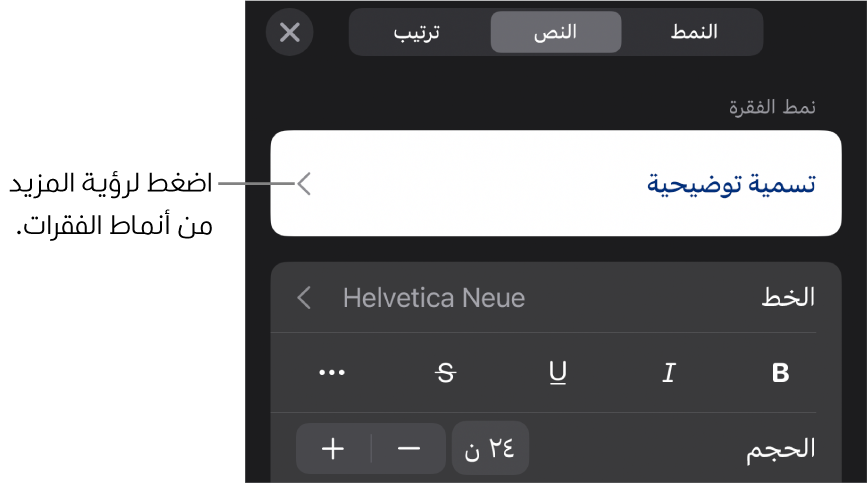Increase font size with plus button
The width and height of the screenshot is (867, 484).
point(333,449)
